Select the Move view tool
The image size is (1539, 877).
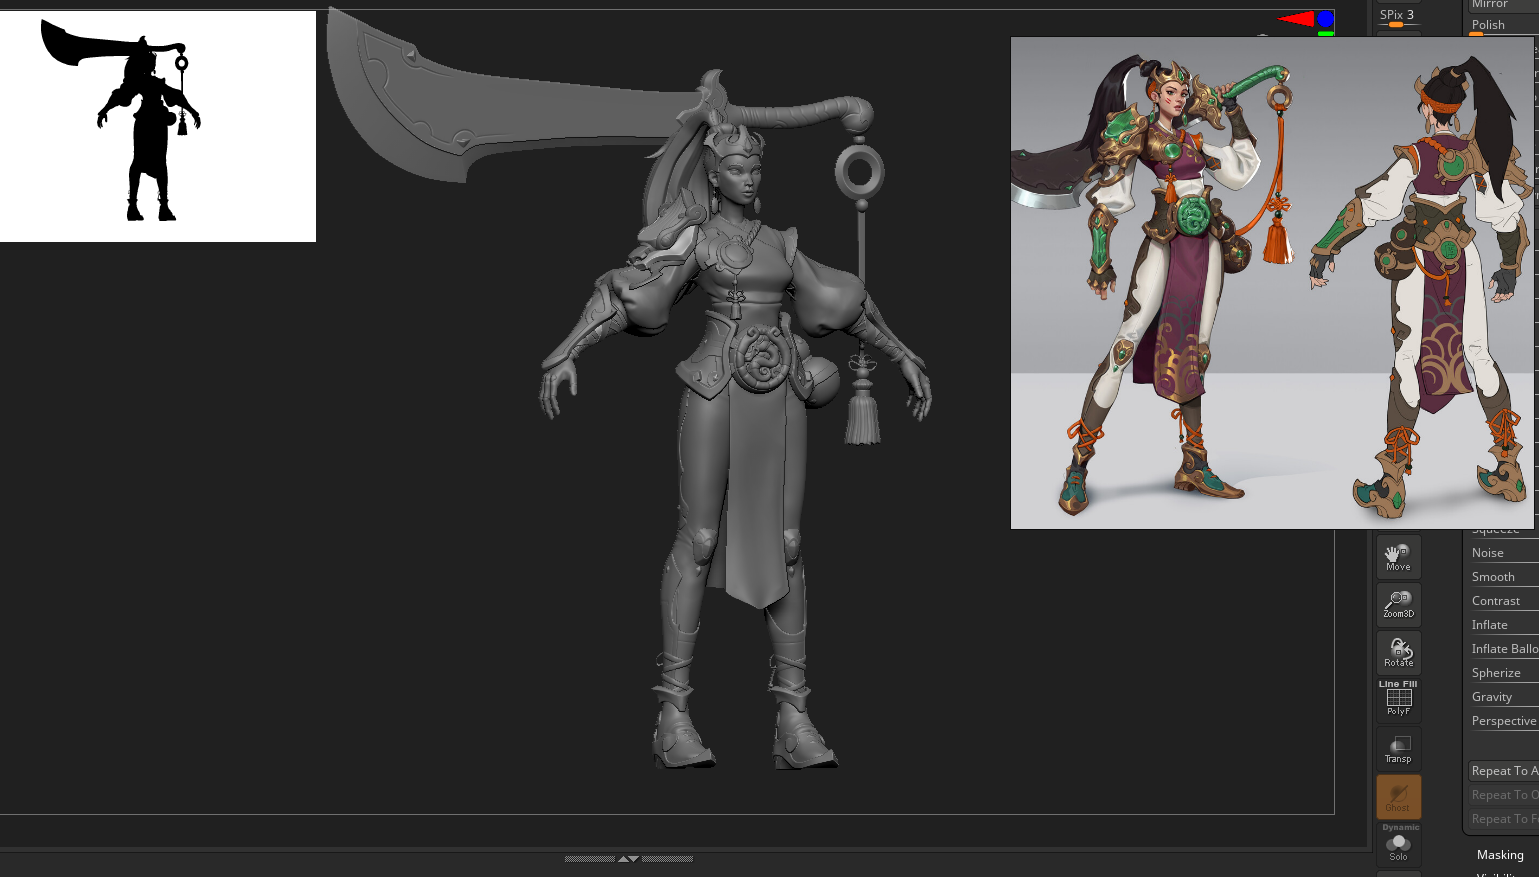pyautogui.click(x=1398, y=556)
